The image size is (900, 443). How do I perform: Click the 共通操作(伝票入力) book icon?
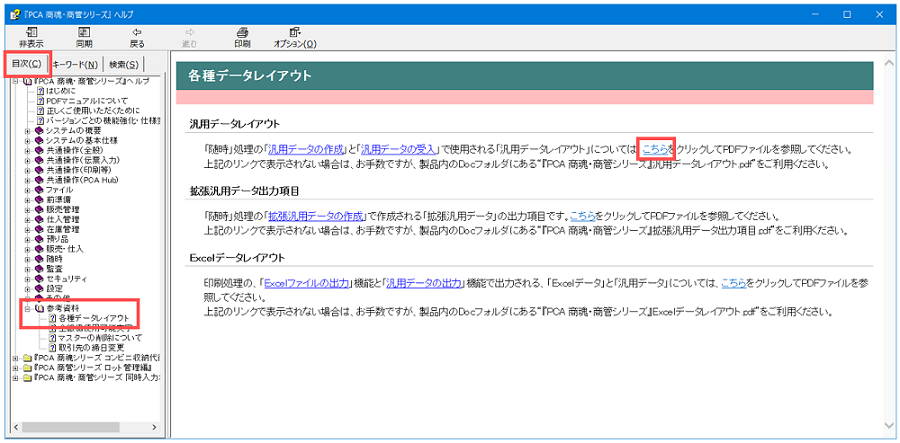(x=39, y=160)
